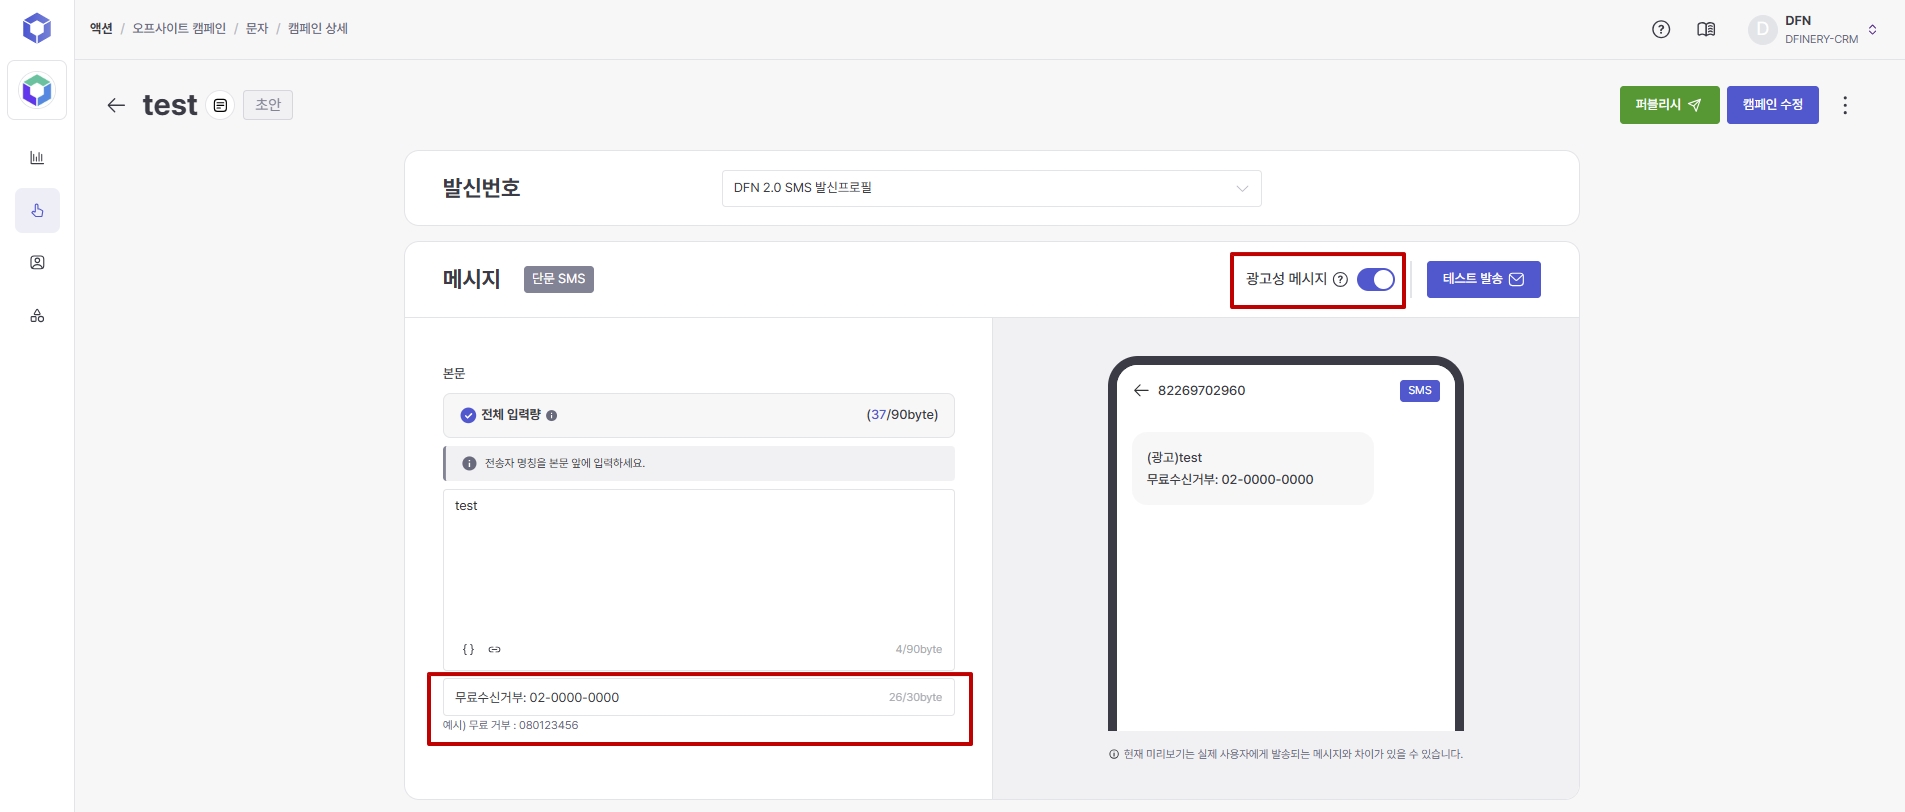The width and height of the screenshot is (1905, 812).
Task: Open the documentation book icon
Action: 1706,30
